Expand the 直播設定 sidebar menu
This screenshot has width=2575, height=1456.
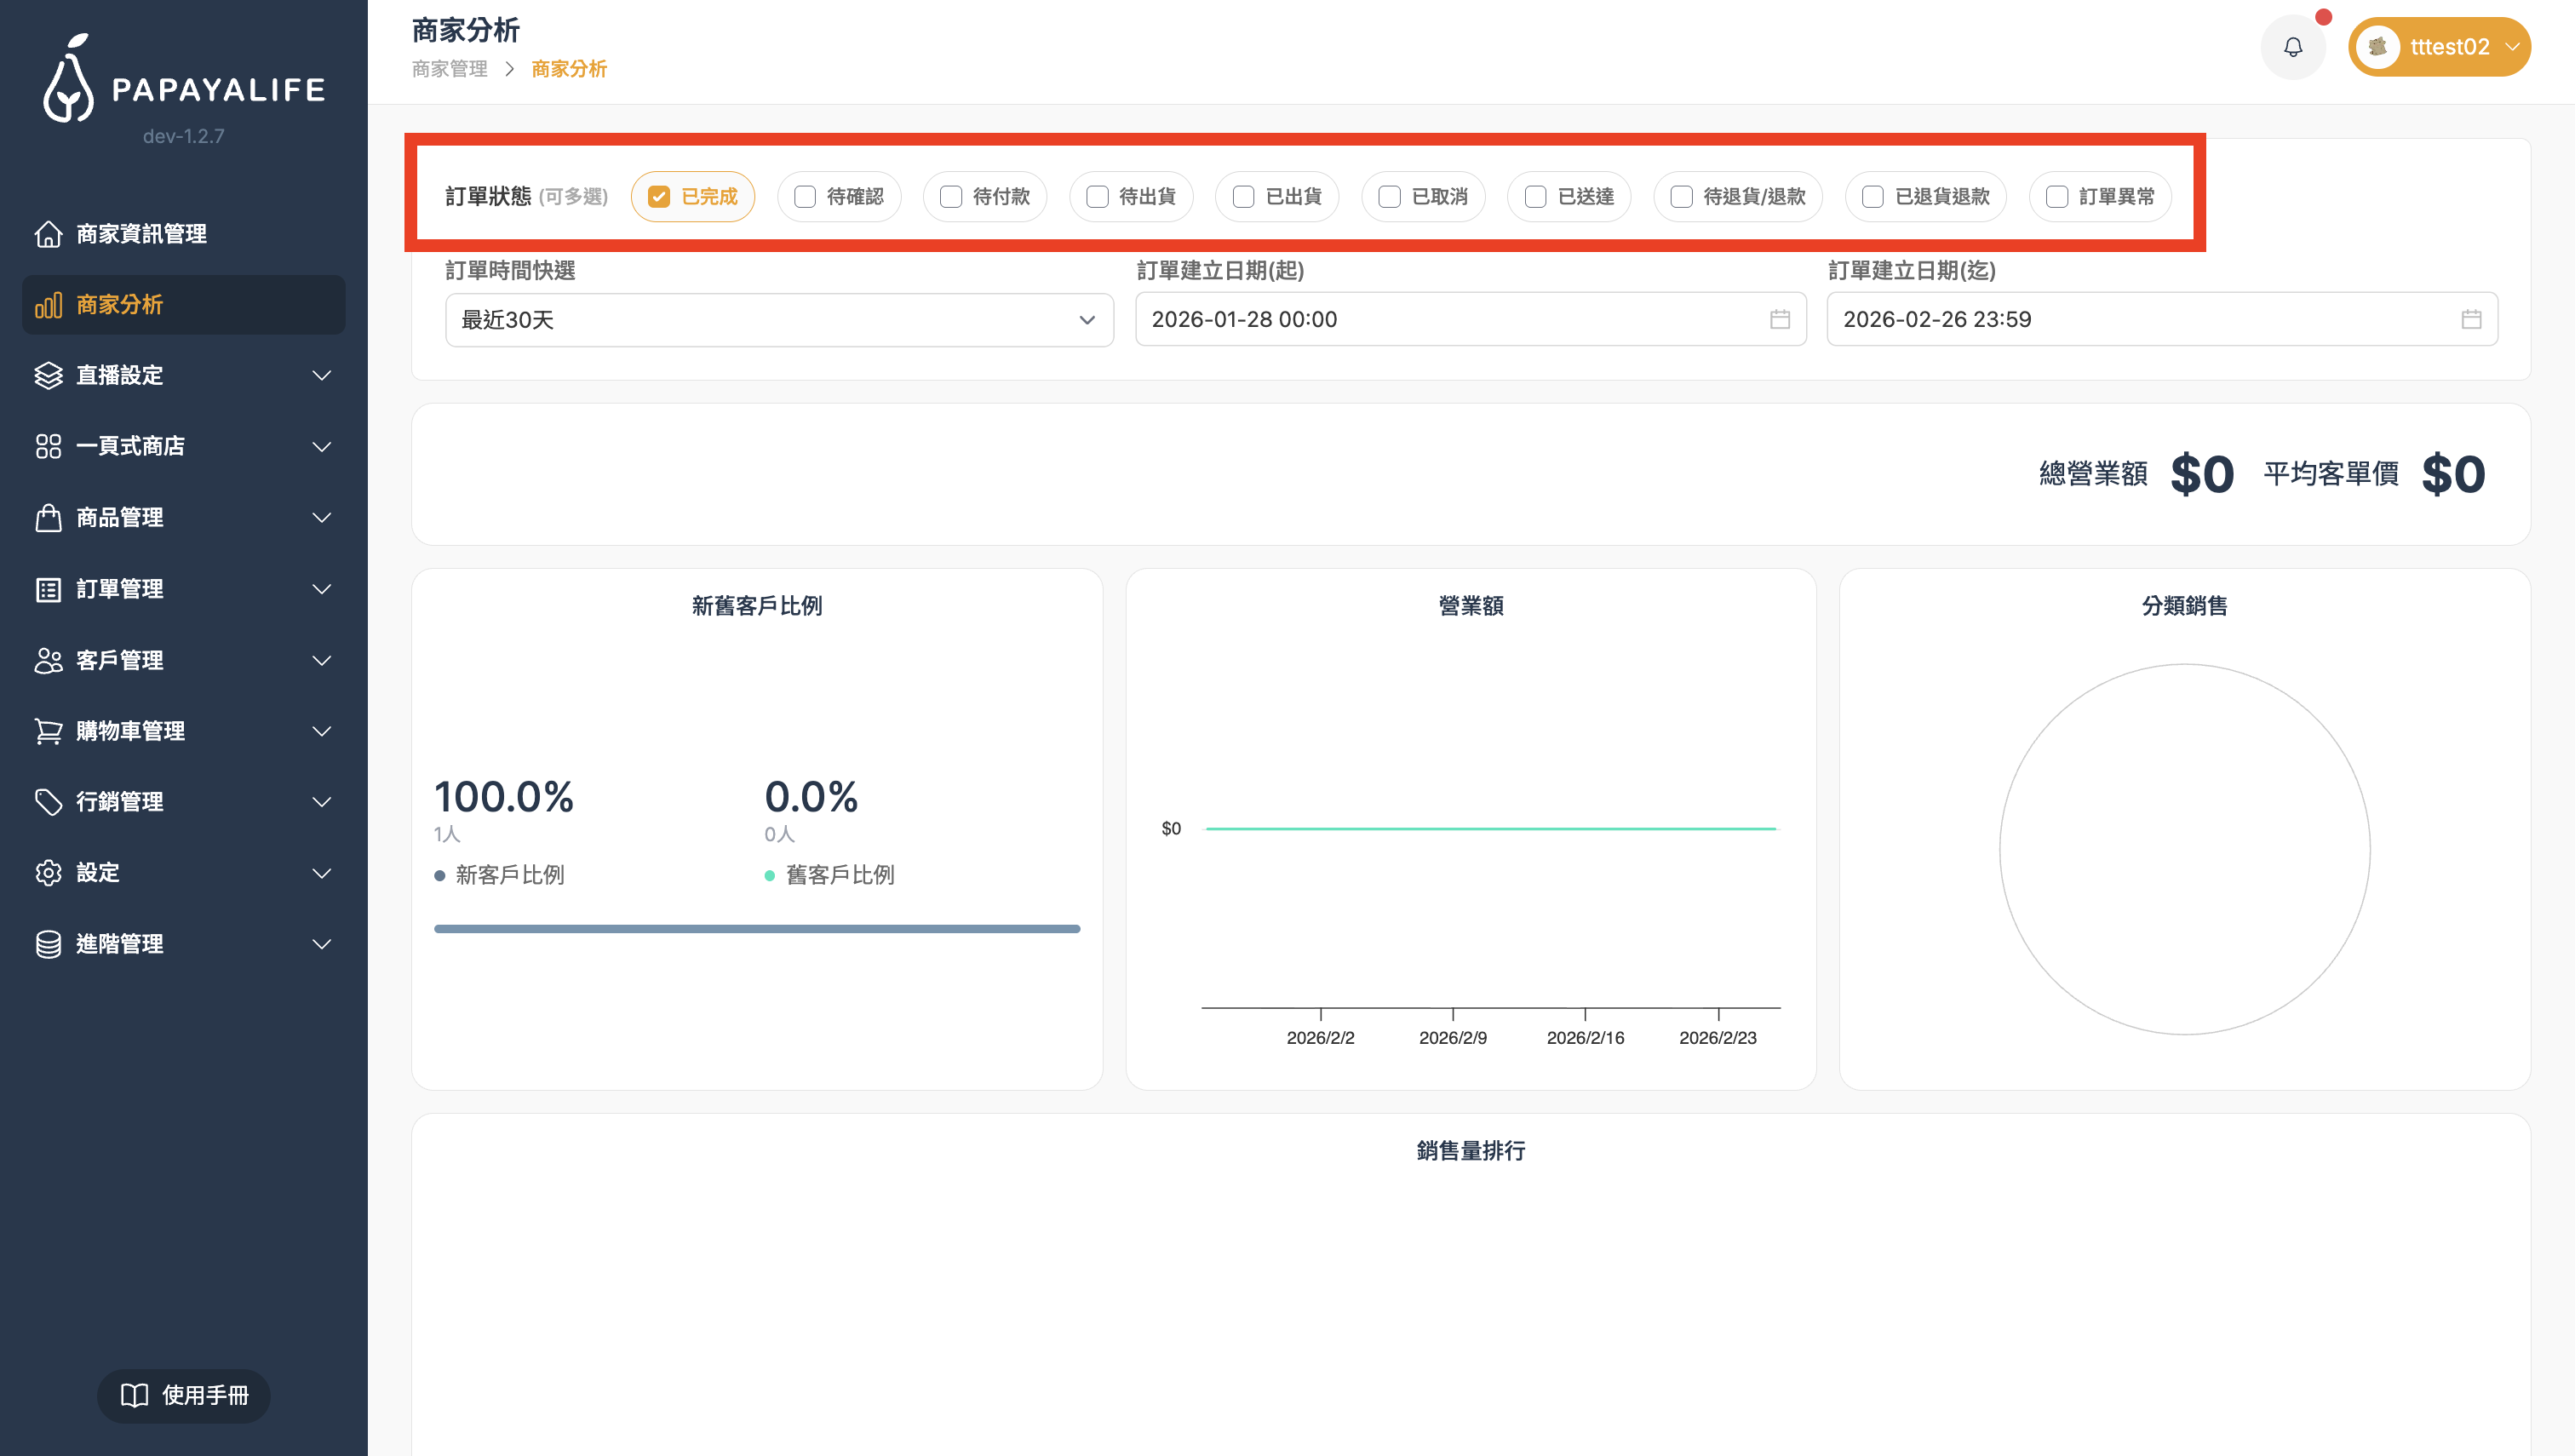183,375
